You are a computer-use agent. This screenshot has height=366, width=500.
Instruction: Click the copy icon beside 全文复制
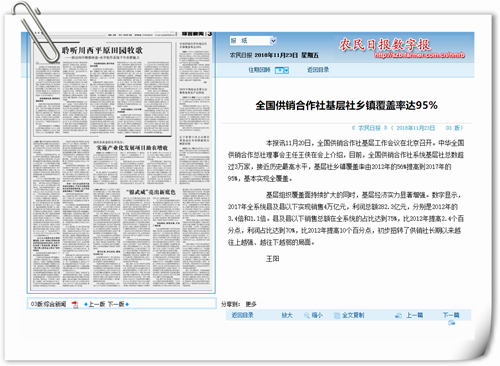tap(337, 315)
